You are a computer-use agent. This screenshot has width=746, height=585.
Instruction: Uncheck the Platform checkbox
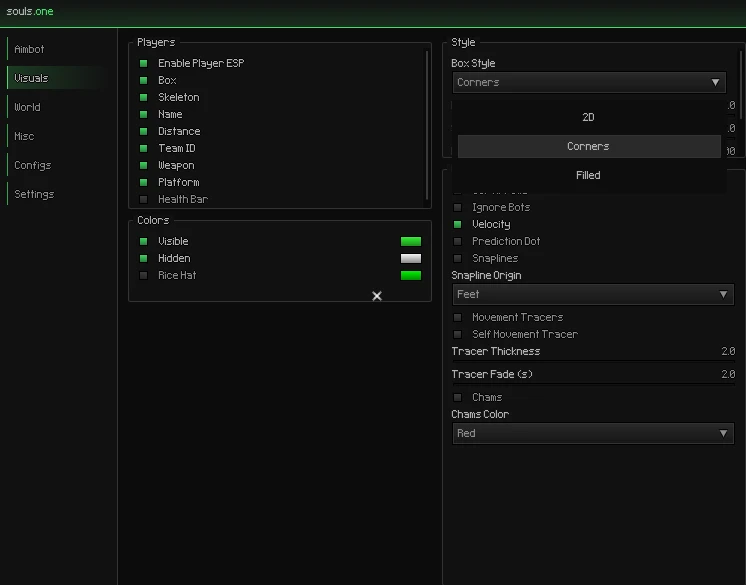(143, 182)
